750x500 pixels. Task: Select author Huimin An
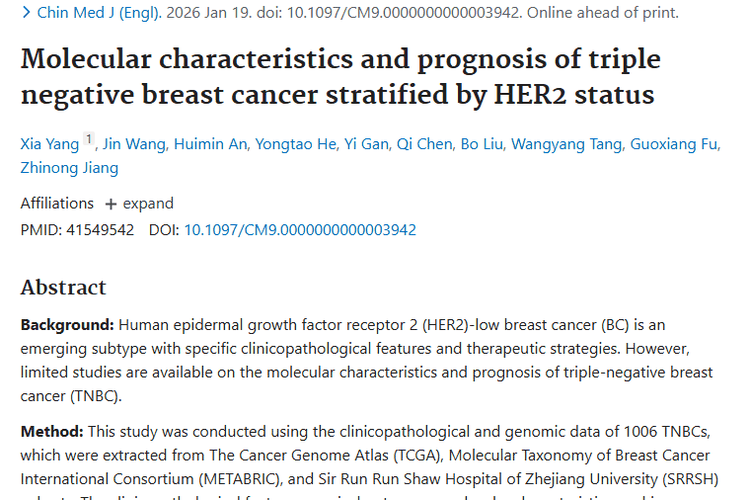(210, 144)
